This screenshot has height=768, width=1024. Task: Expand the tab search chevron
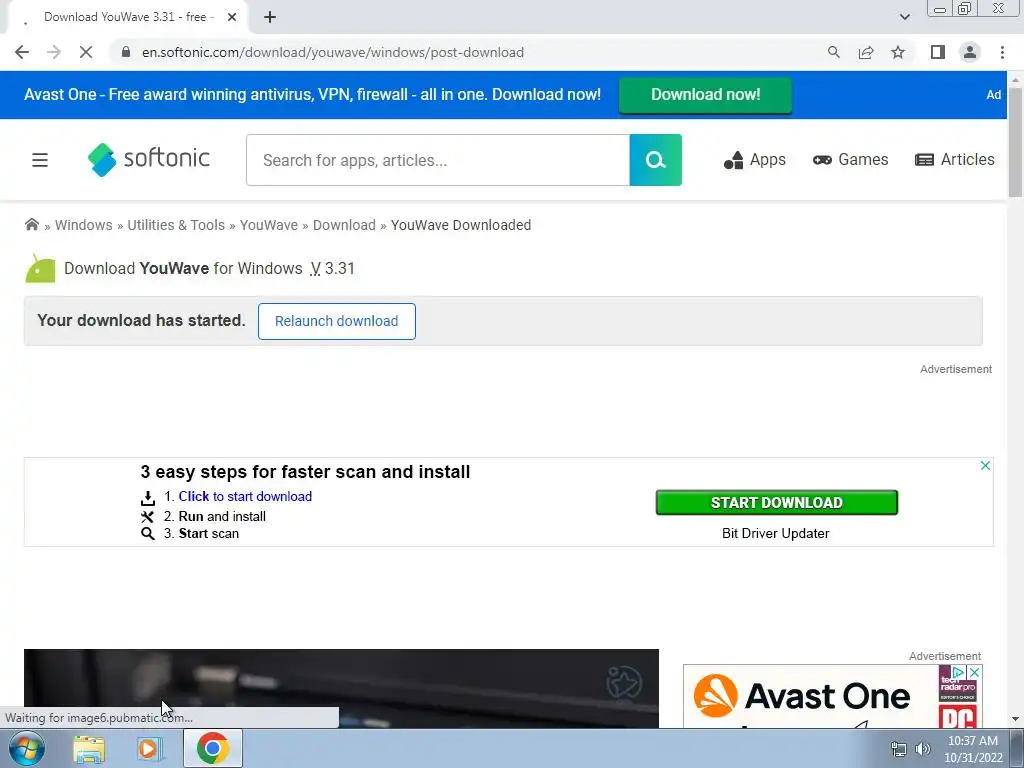904,17
